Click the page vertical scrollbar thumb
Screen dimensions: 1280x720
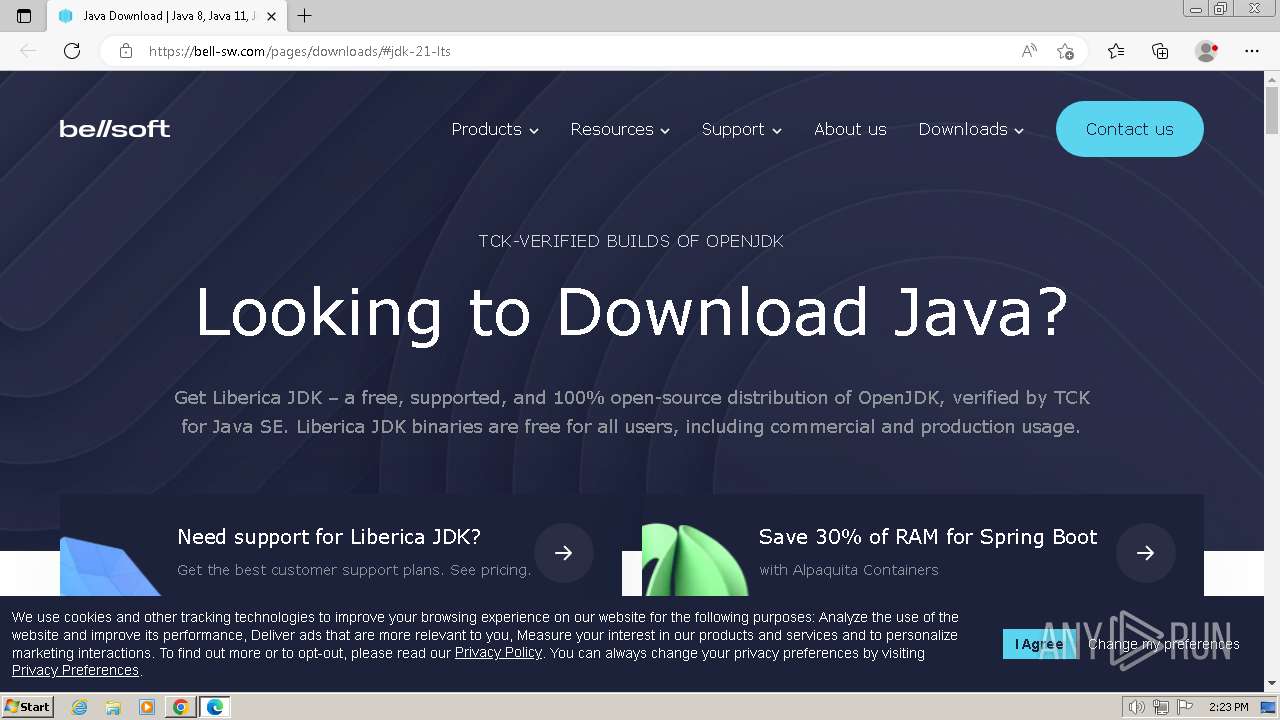click(1272, 110)
